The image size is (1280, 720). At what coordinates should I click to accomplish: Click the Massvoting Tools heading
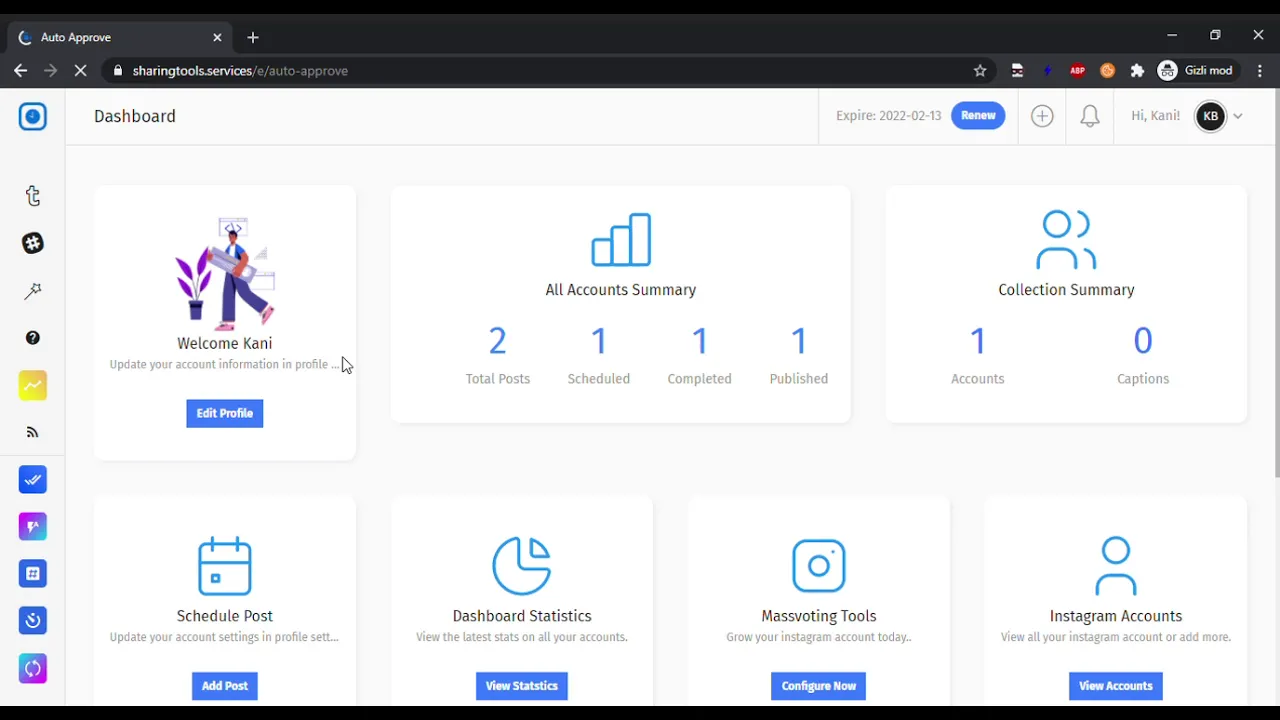(x=819, y=616)
